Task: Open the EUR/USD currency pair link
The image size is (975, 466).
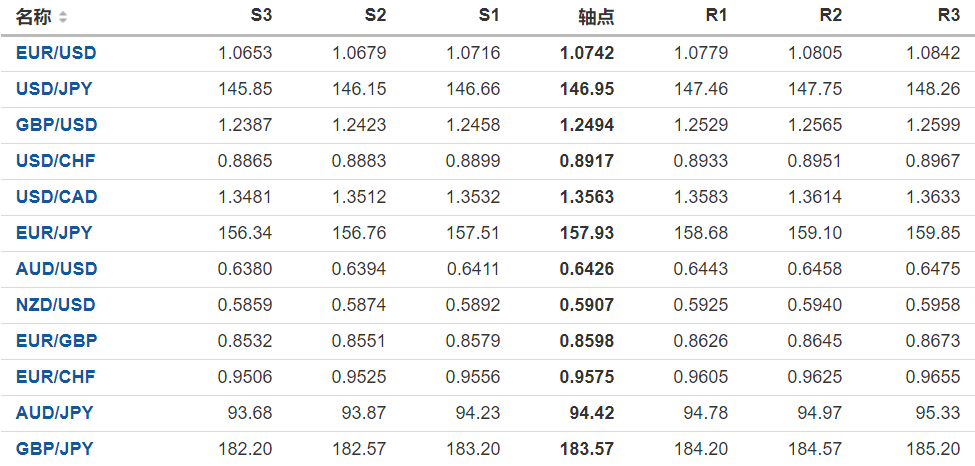Action: (56, 53)
